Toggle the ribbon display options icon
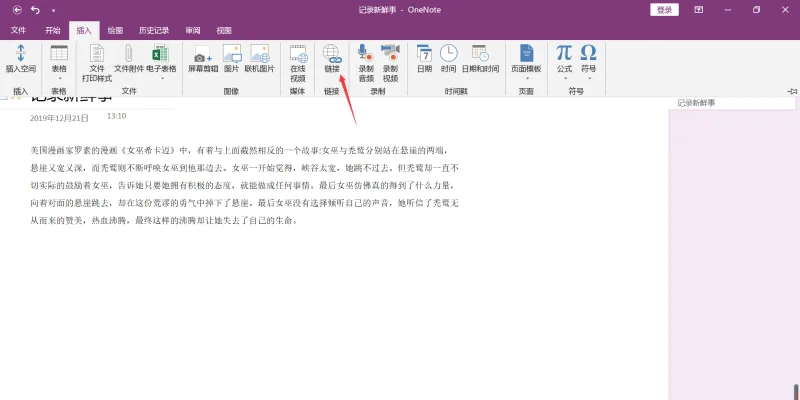800x400 pixels. point(699,10)
